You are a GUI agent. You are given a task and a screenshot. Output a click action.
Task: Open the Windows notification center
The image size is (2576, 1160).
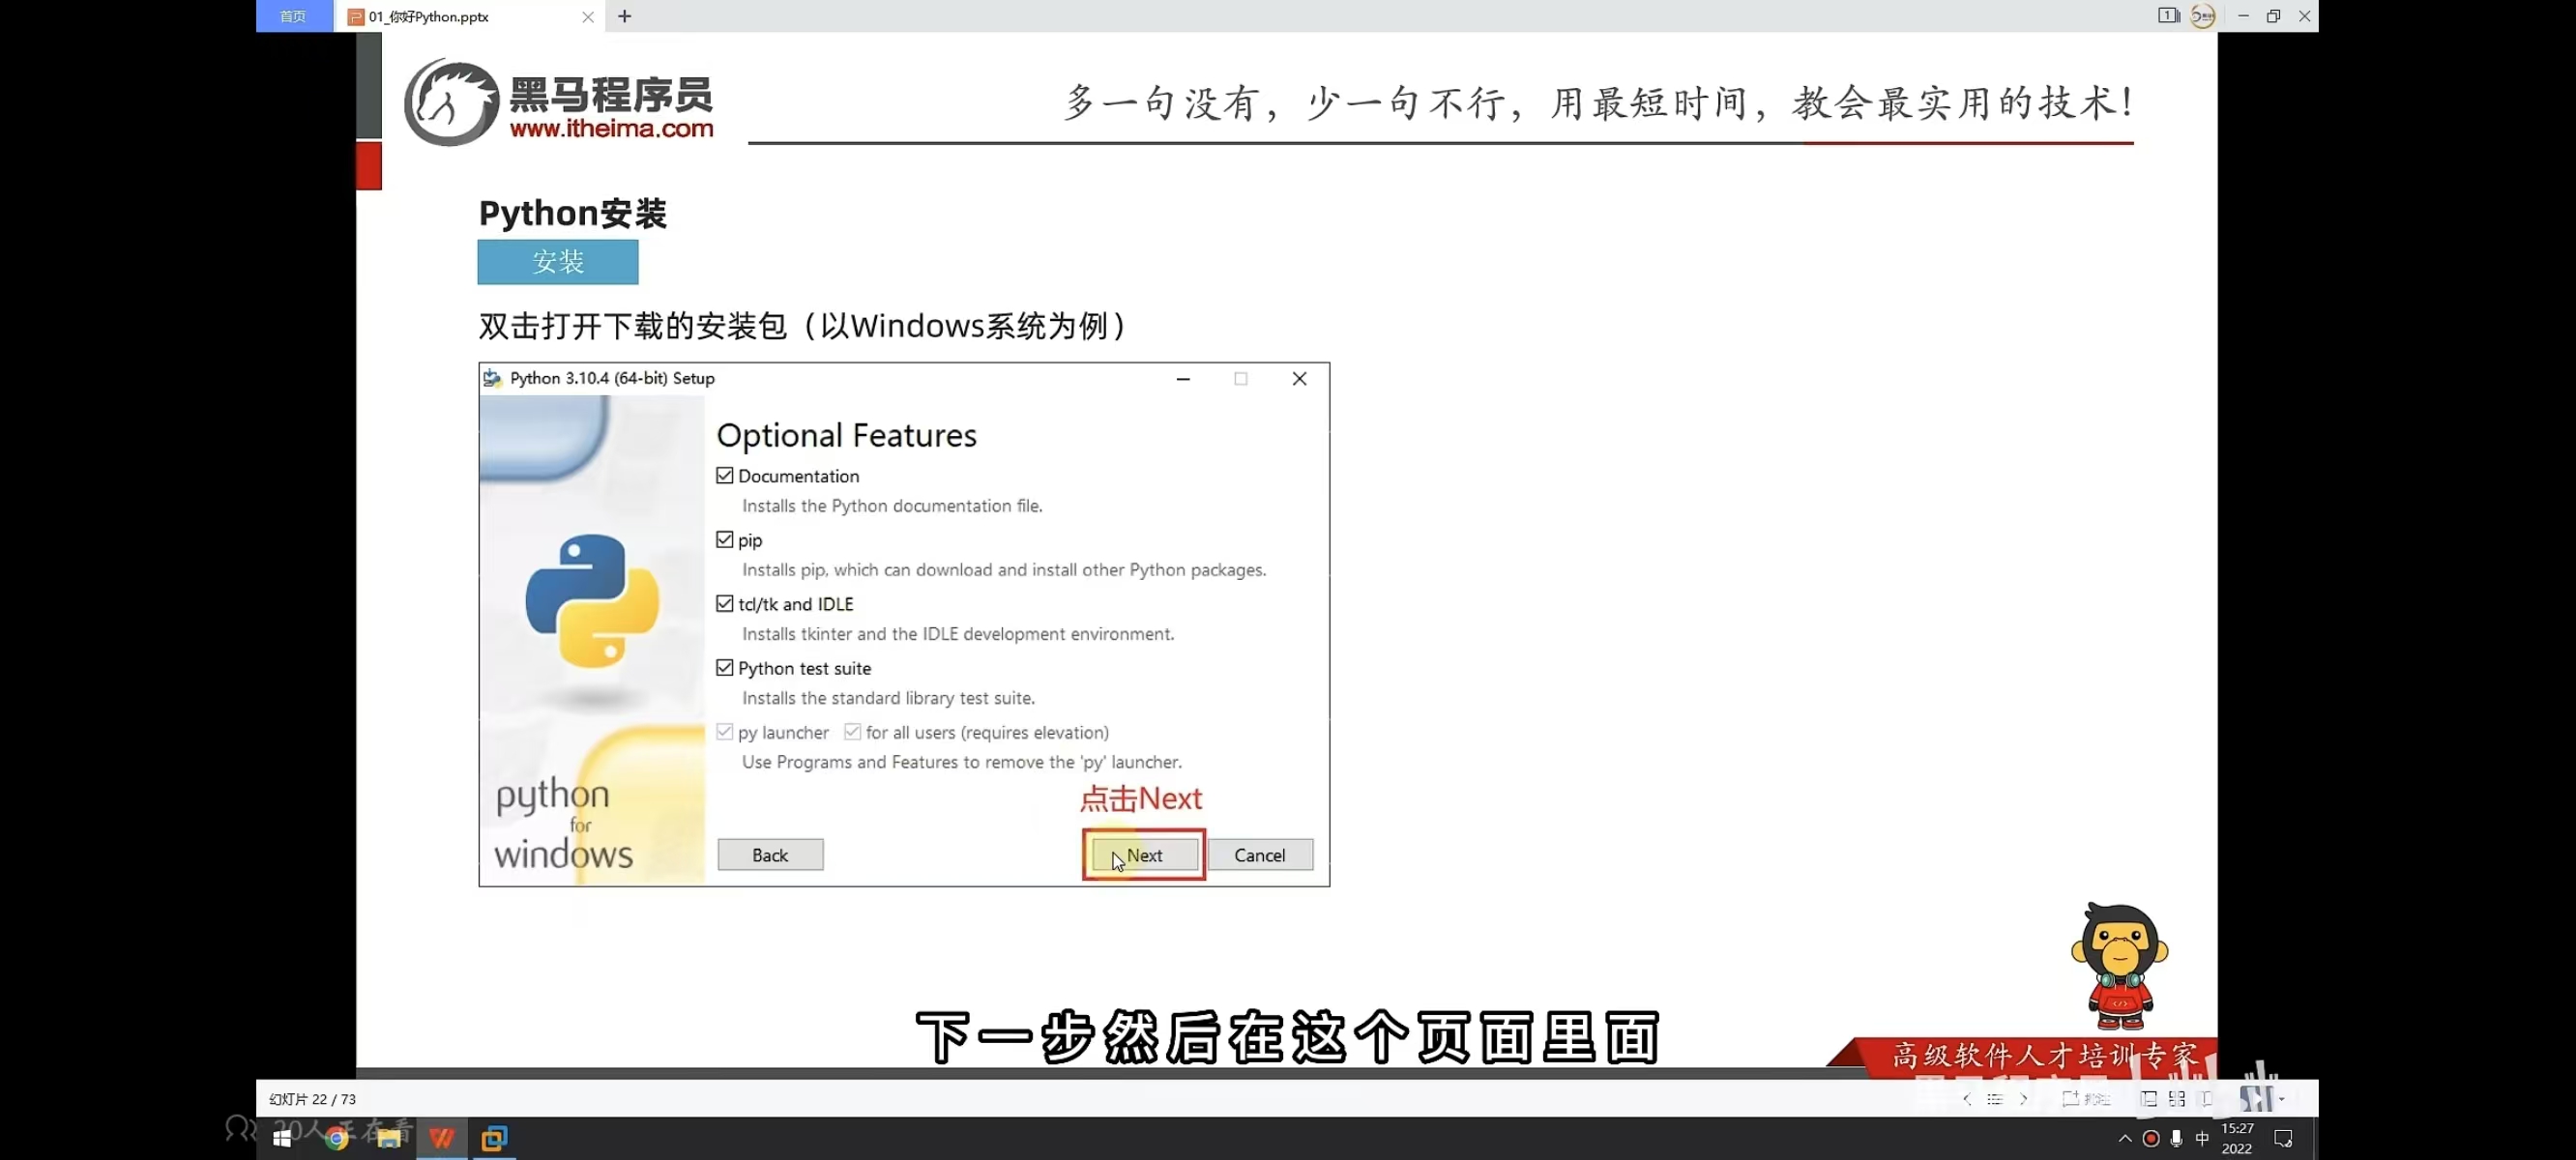point(2283,1138)
